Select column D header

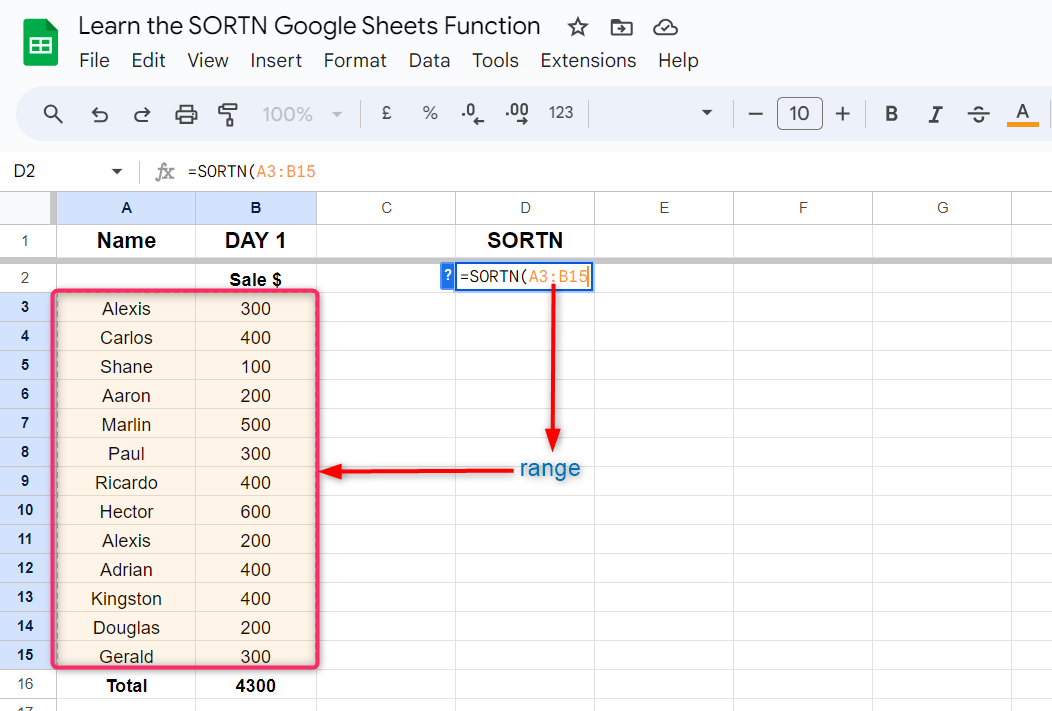525,208
